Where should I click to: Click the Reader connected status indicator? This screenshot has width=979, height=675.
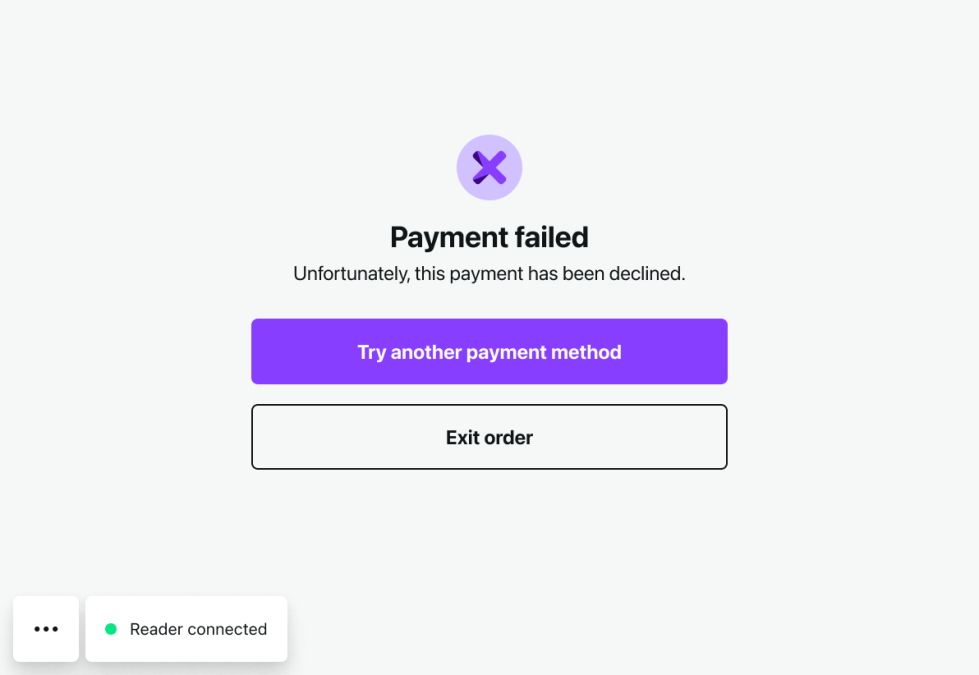point(186,629)
